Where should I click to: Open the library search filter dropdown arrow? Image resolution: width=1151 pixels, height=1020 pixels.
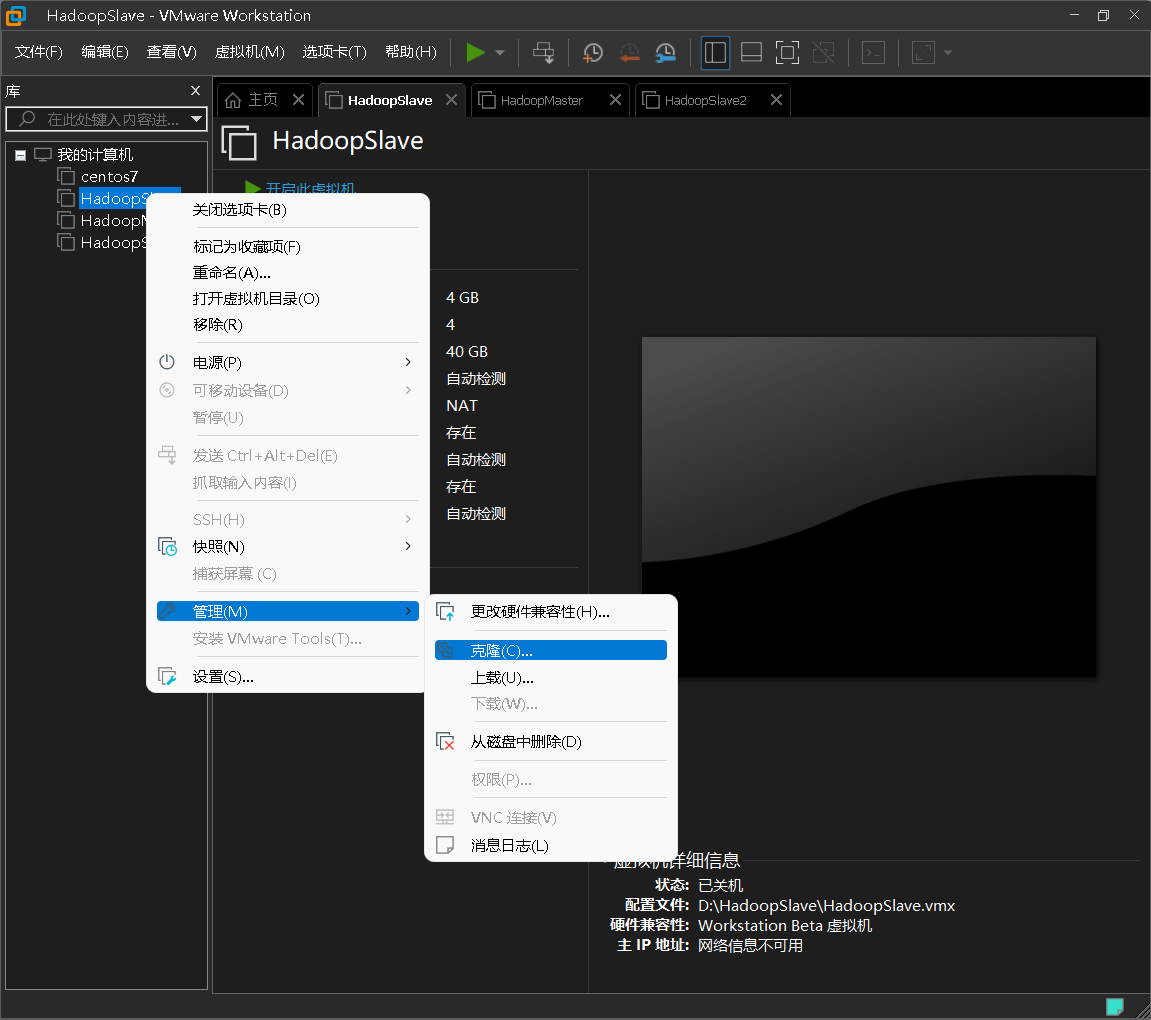point(196,119)
